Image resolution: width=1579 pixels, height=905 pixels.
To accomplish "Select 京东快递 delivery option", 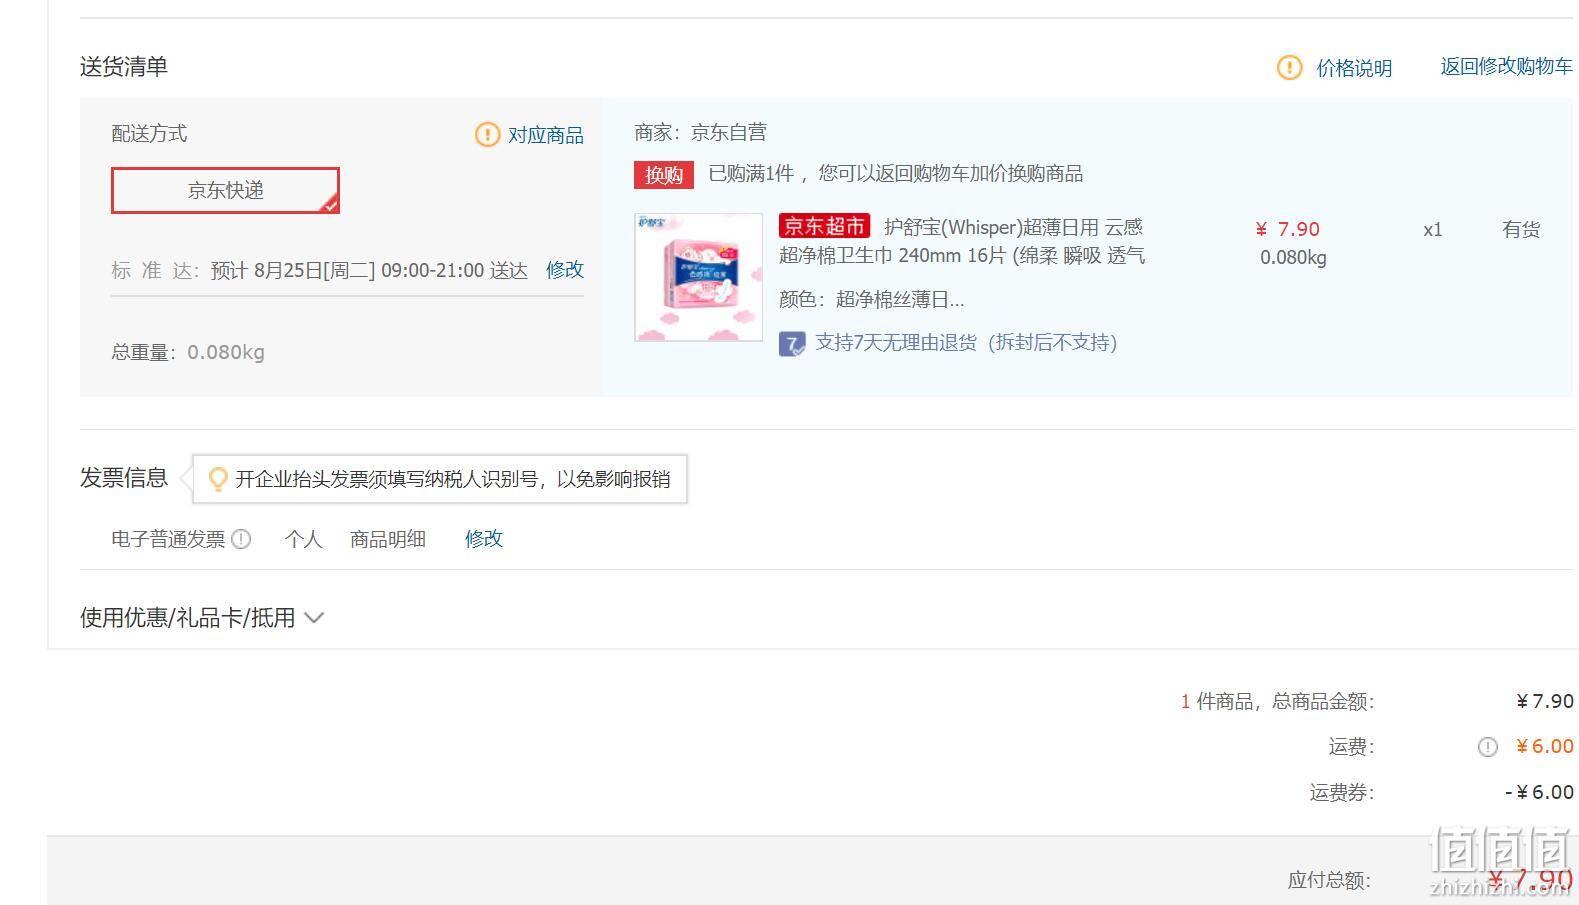I will point(225,190).
